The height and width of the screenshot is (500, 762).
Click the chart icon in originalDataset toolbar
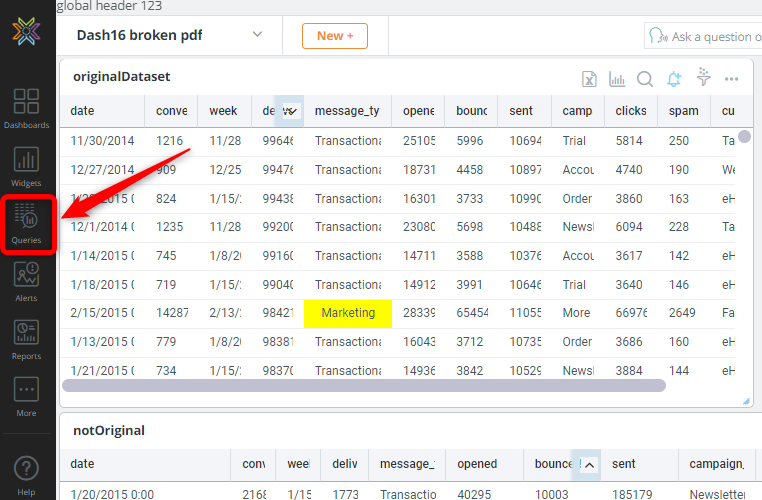(x=617, y=79)
